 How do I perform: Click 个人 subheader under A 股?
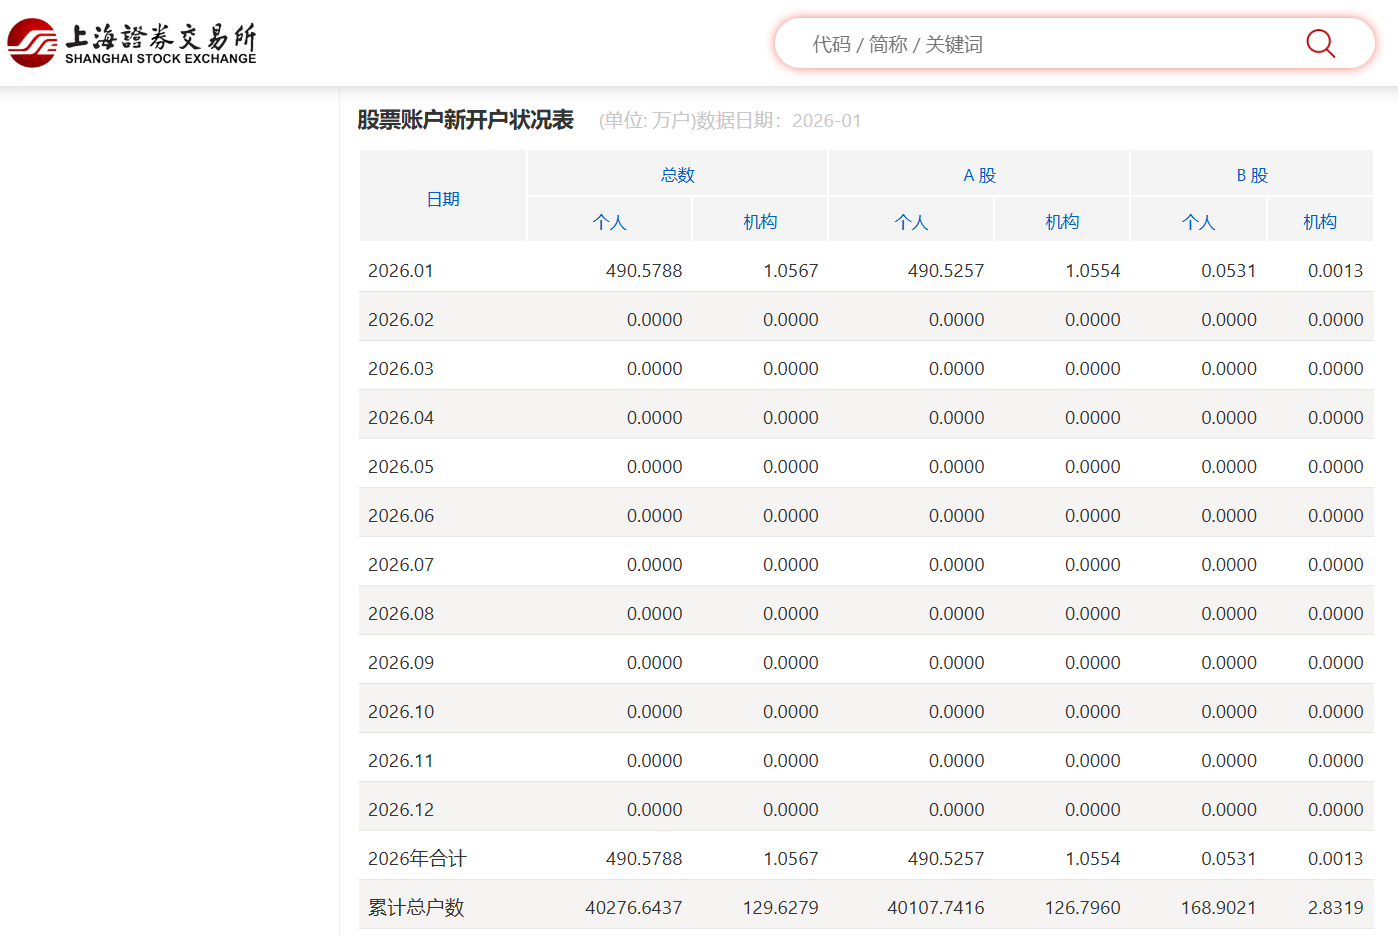click(911, 222)
